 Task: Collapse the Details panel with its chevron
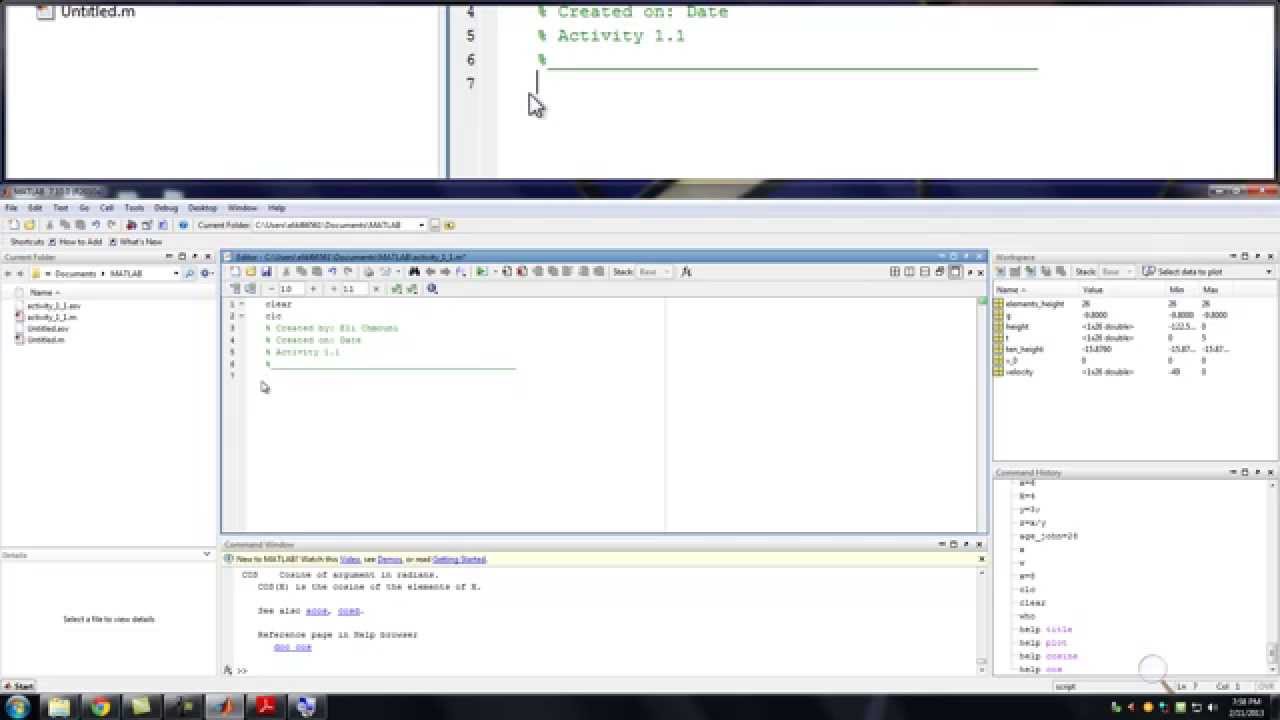[x=207, y=554]
